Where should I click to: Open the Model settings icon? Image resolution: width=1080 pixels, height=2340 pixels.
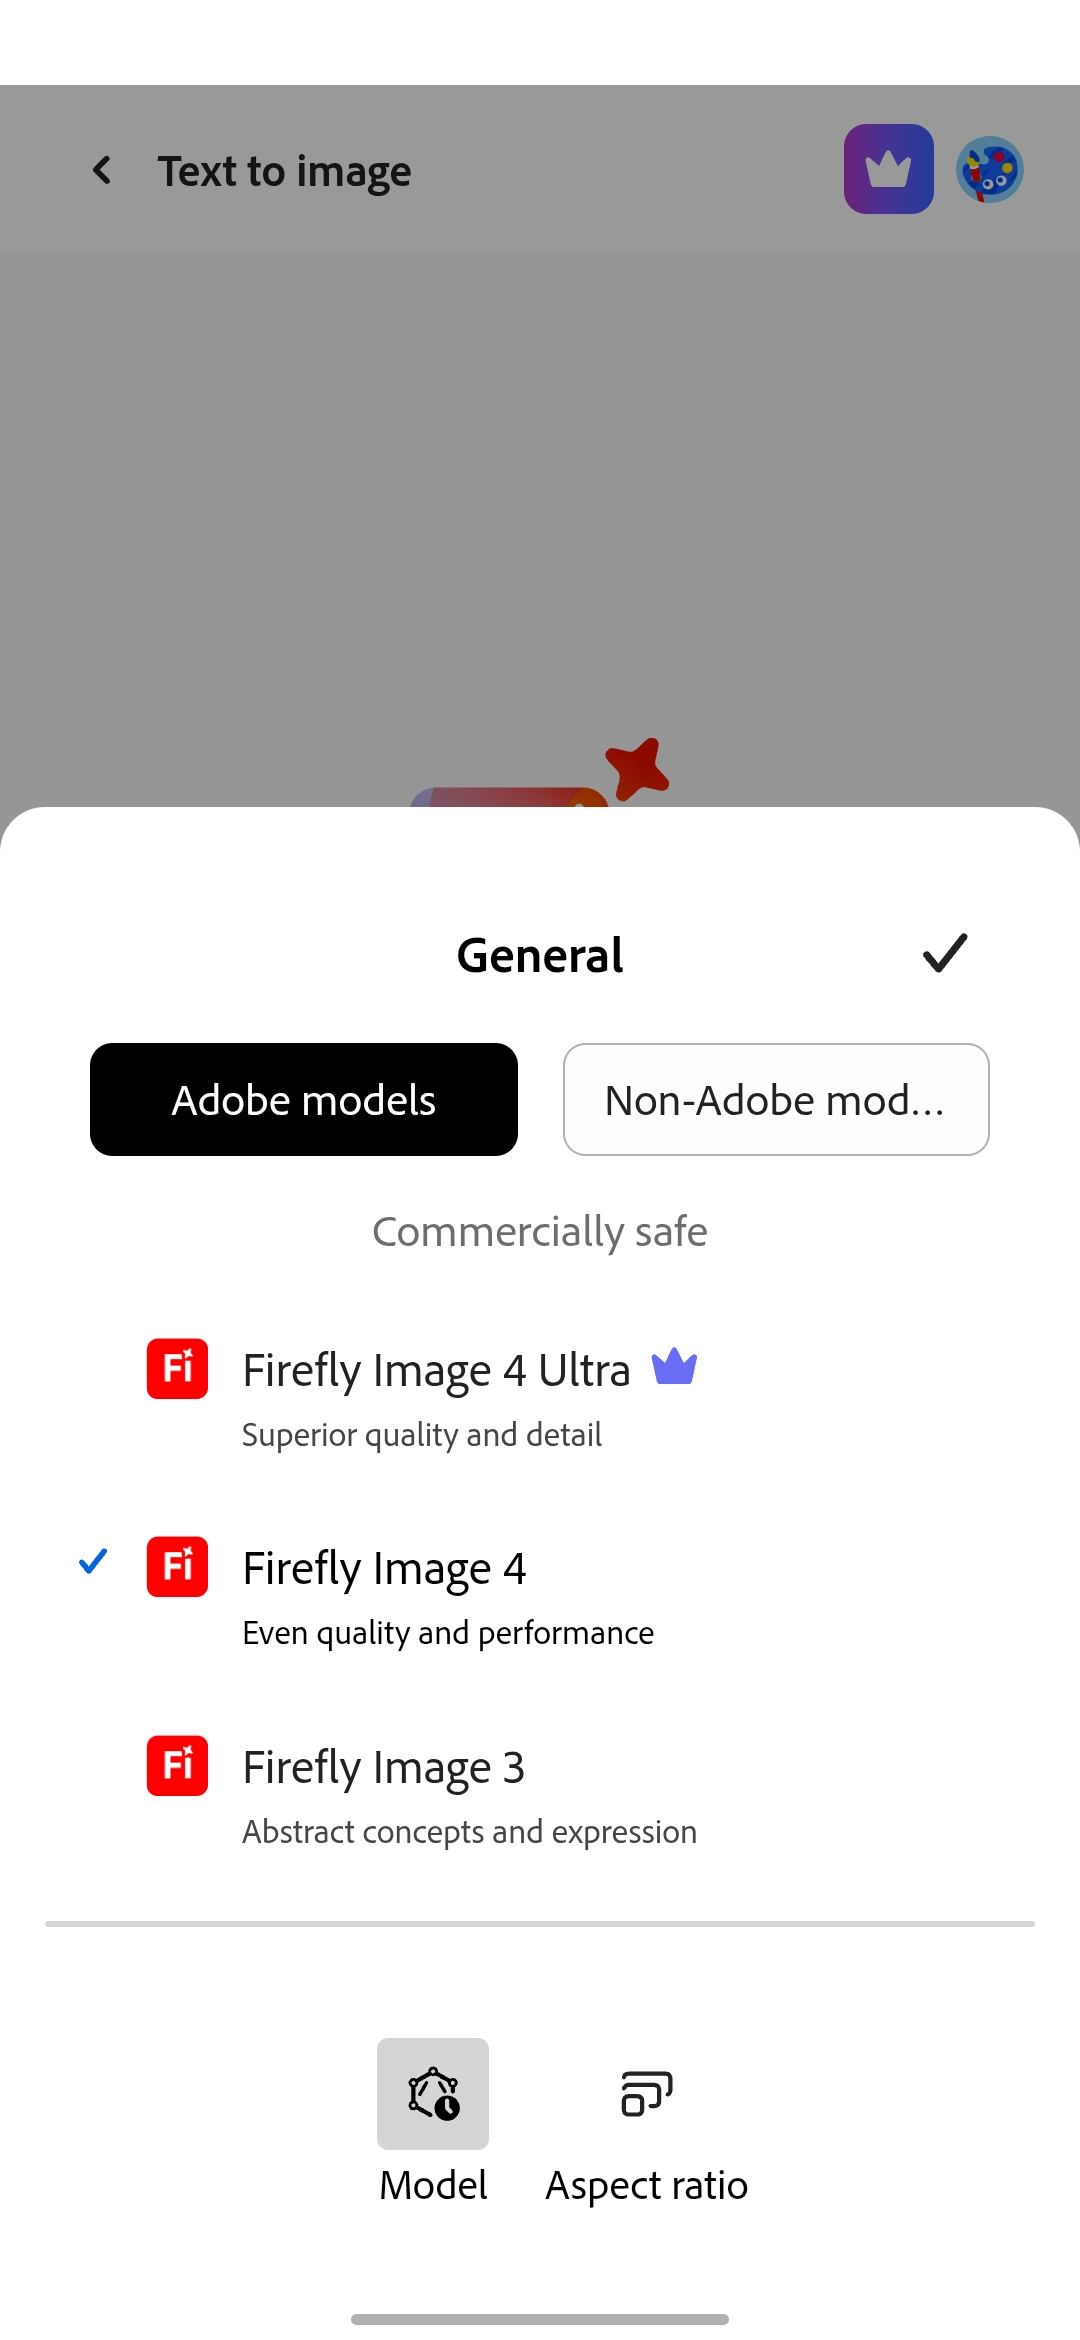pyautogui.click(x=433, y=2093)
